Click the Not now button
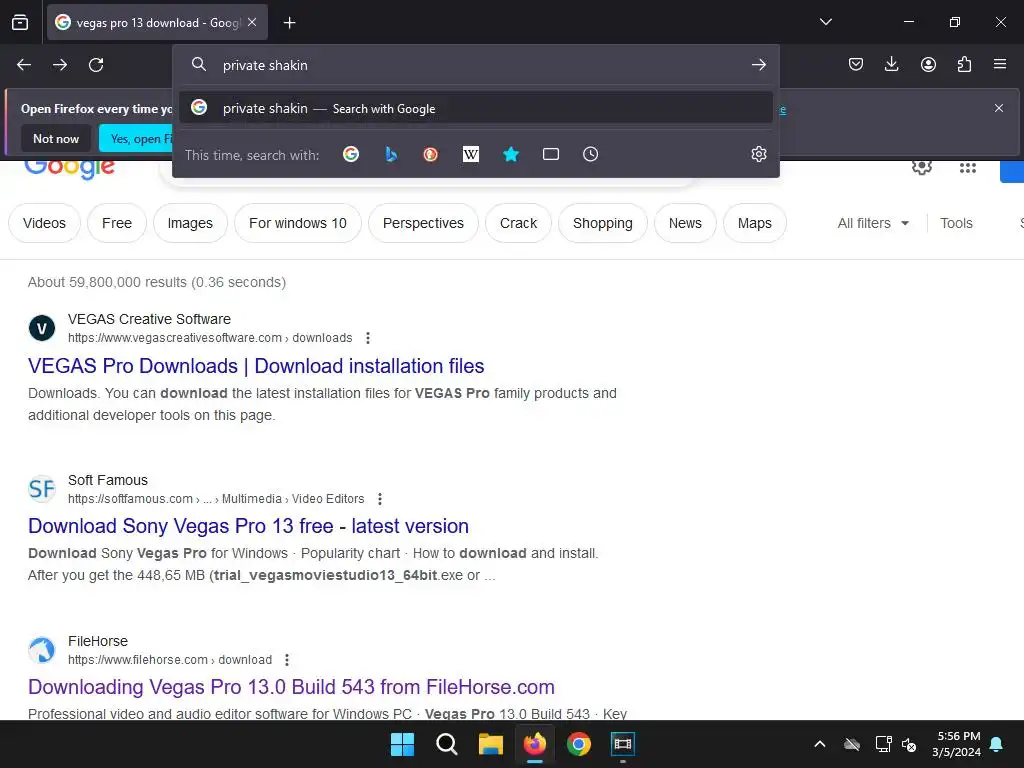The height and width of the screenshot is (768, 1024). coord(56,138)
